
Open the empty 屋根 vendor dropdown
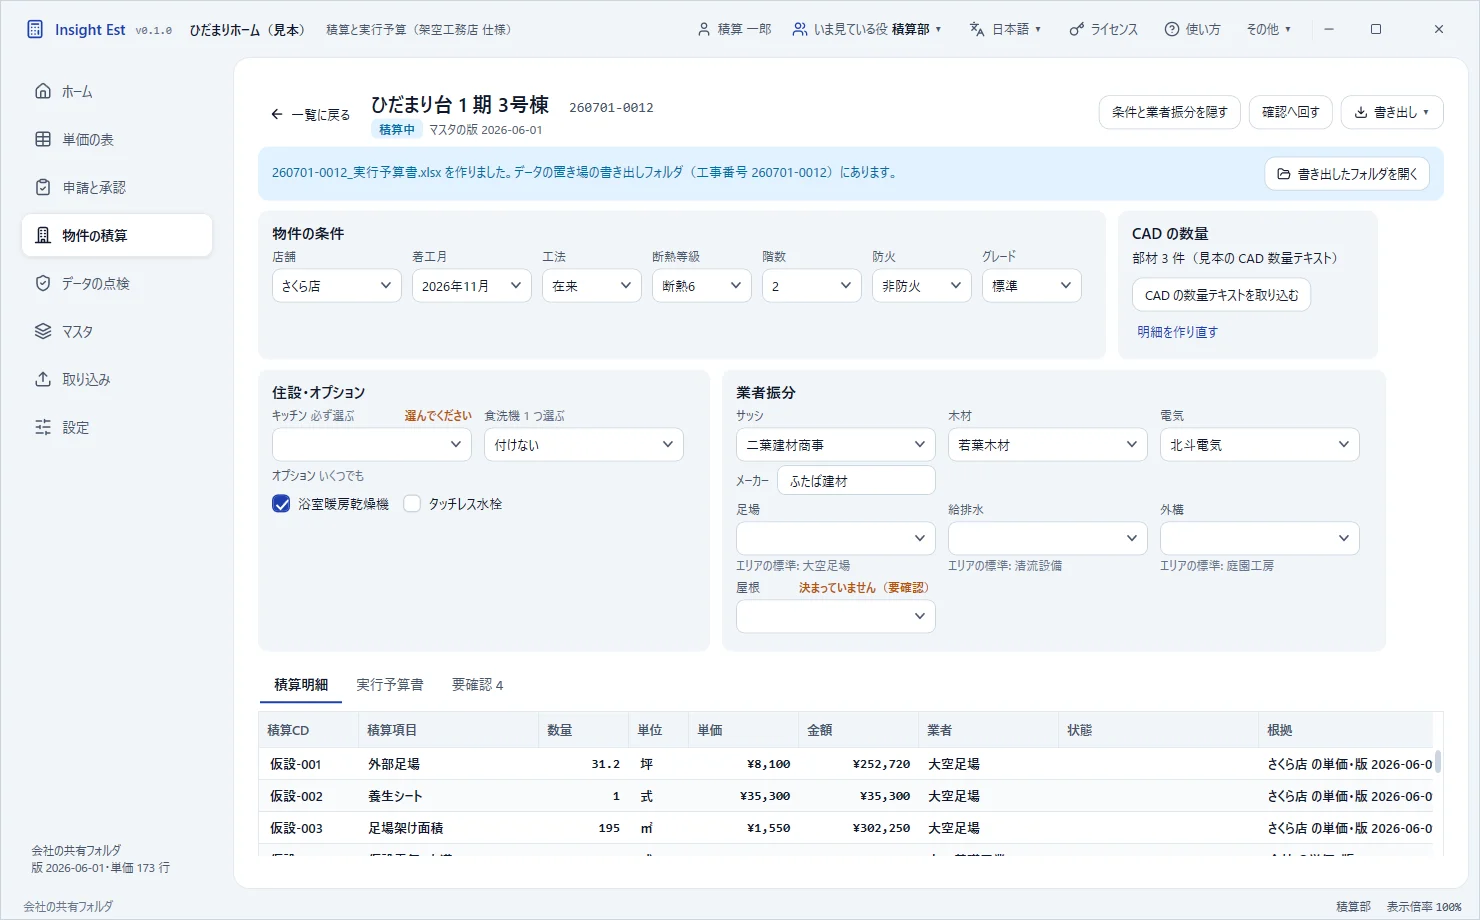836,616
